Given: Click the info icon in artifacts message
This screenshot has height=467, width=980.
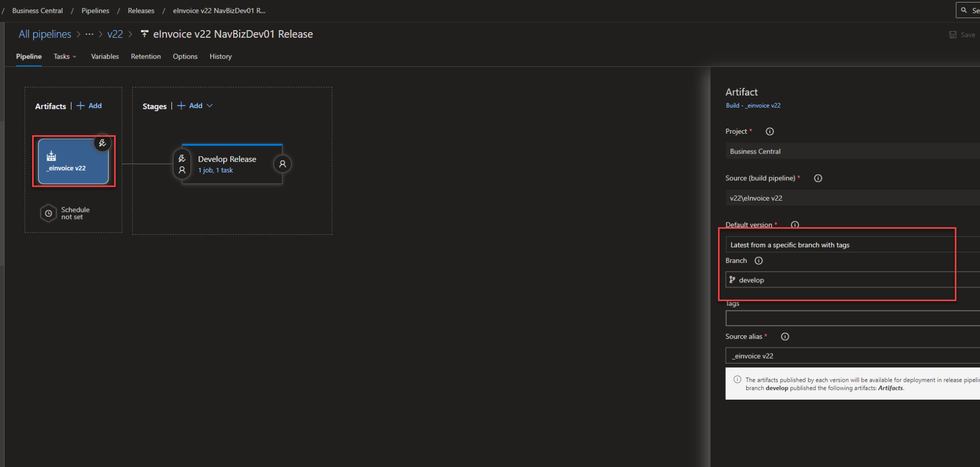Looking at the screenshot, I should point(737,379).
